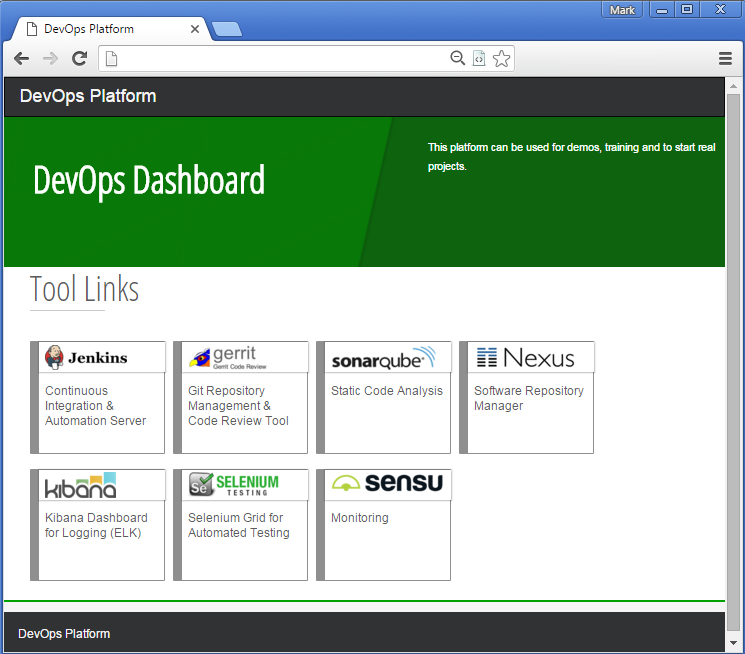
Task: Click the scrollbar down arrow
Action: pos(734,643)
